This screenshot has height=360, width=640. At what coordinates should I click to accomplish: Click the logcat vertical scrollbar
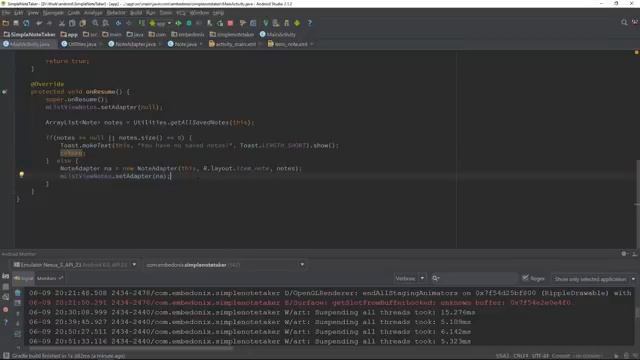638,312
